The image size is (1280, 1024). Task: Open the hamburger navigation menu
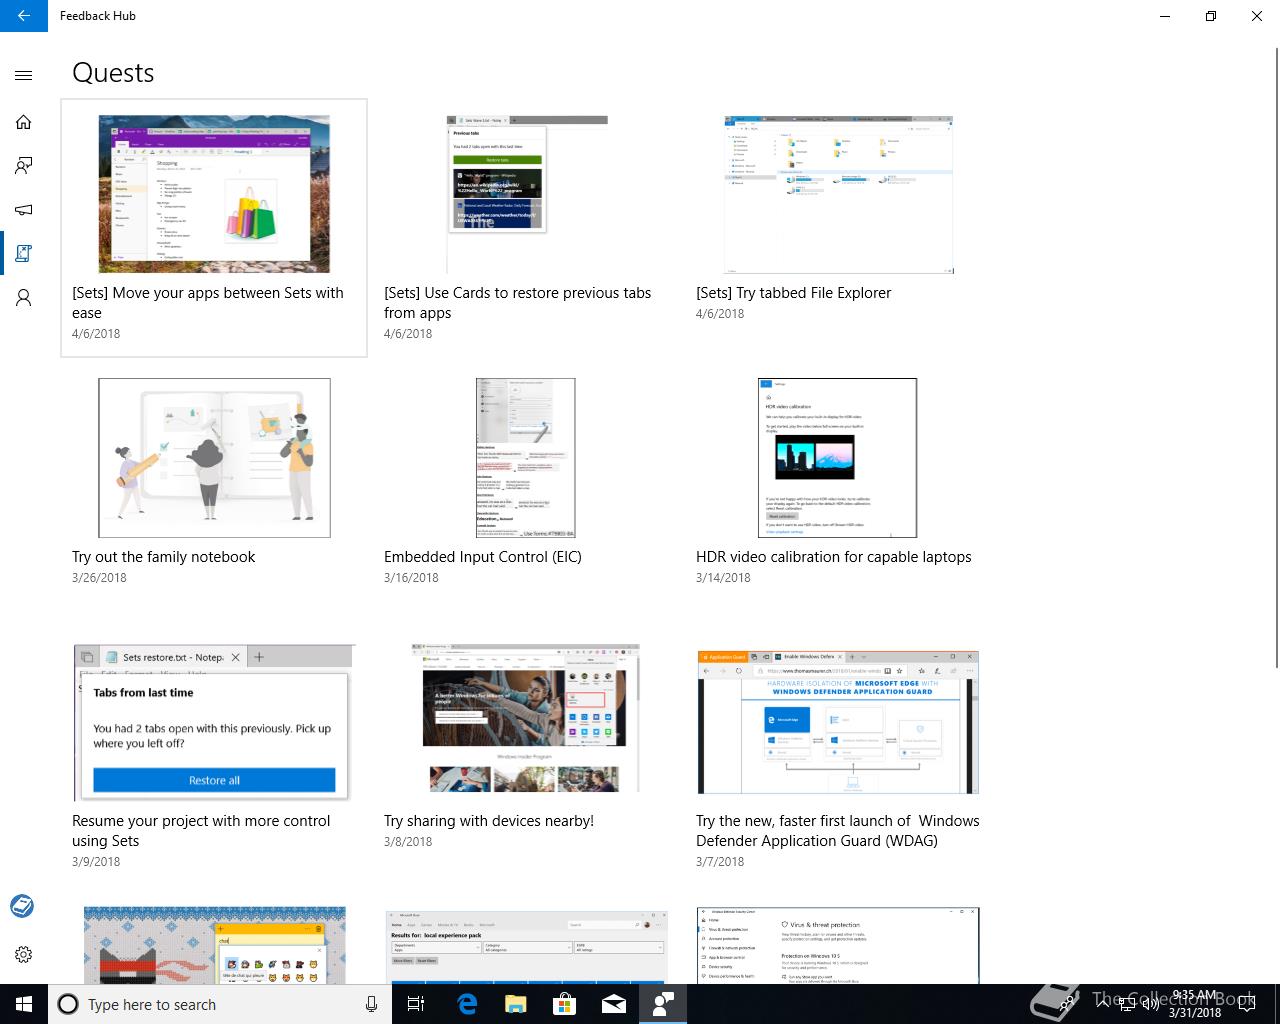24,75
